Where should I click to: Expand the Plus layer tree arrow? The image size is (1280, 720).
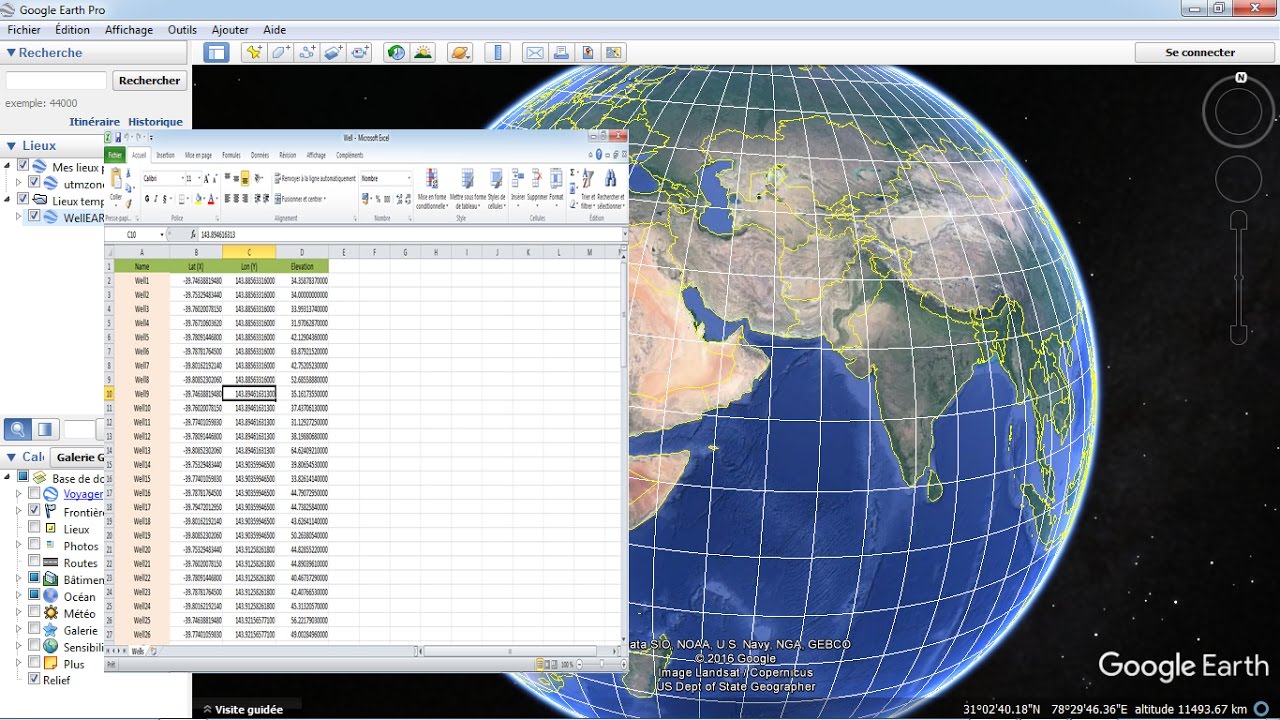click(19, 662)
